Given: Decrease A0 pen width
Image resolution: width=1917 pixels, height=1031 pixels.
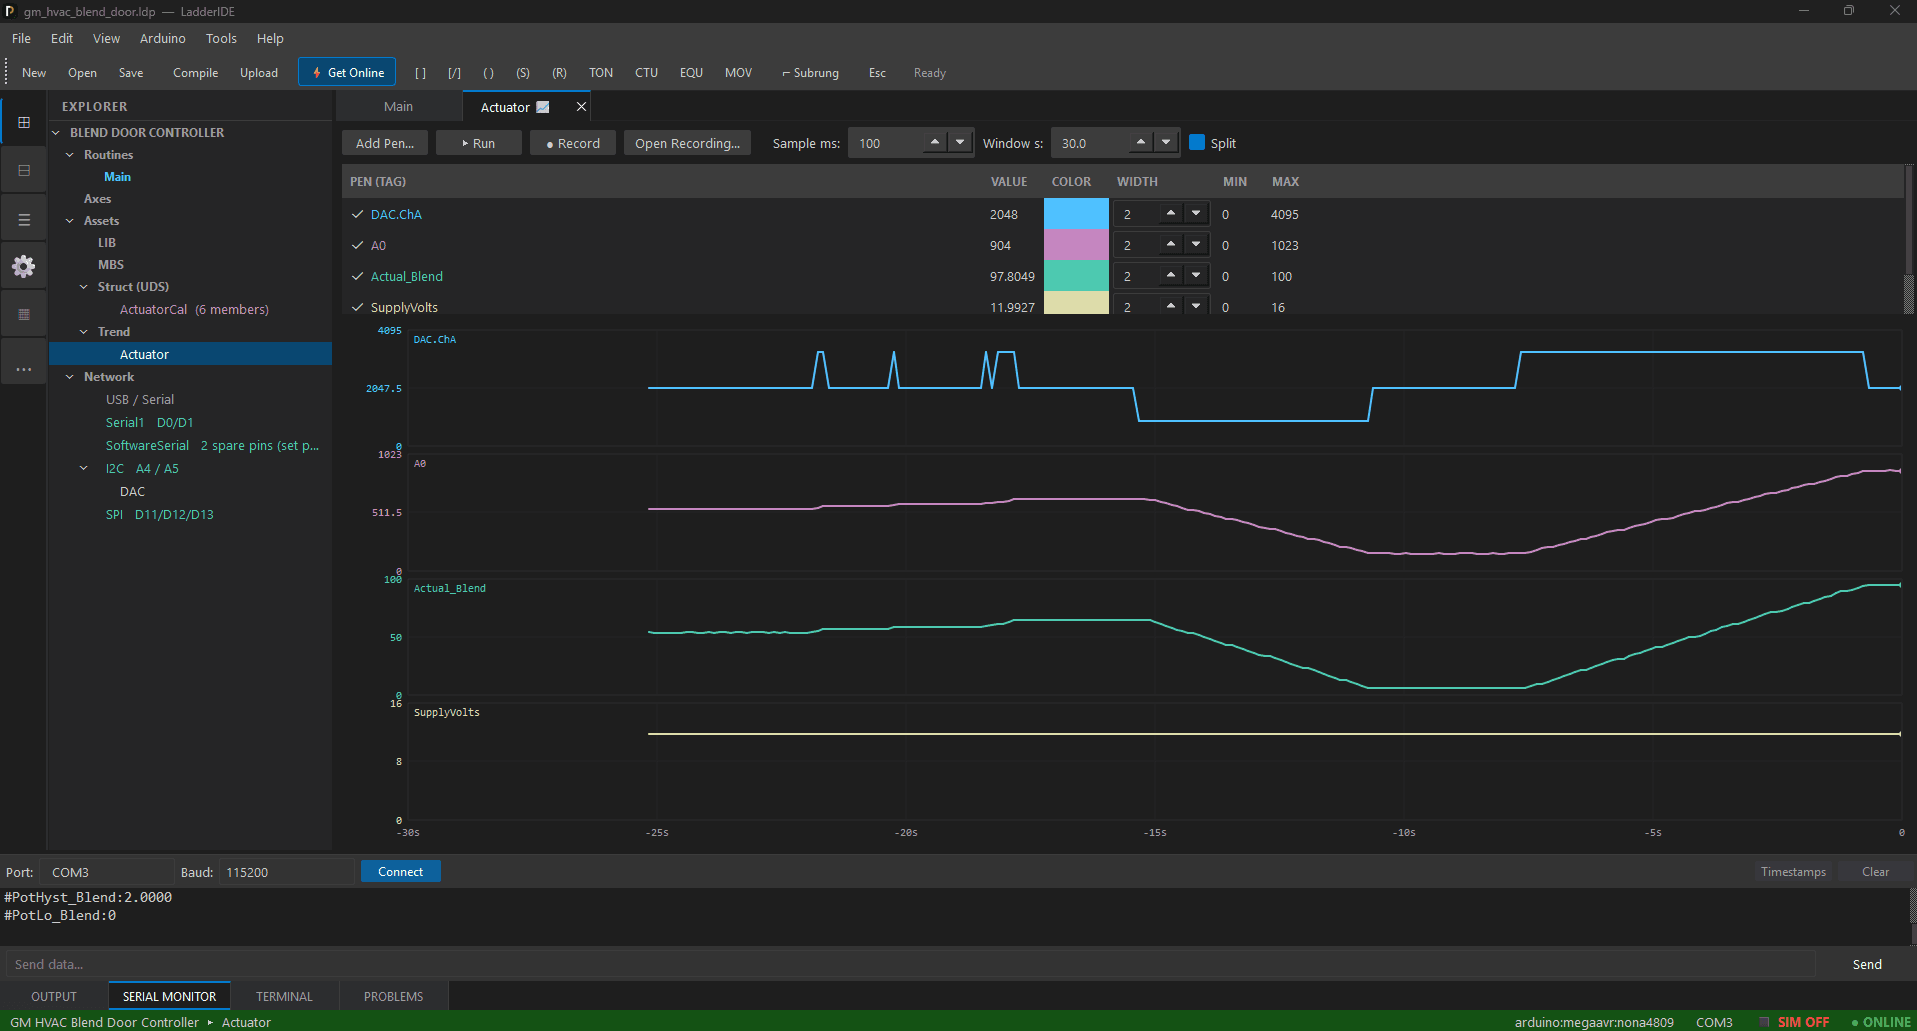Looking at the screenshot, I should coord(1196,244).
